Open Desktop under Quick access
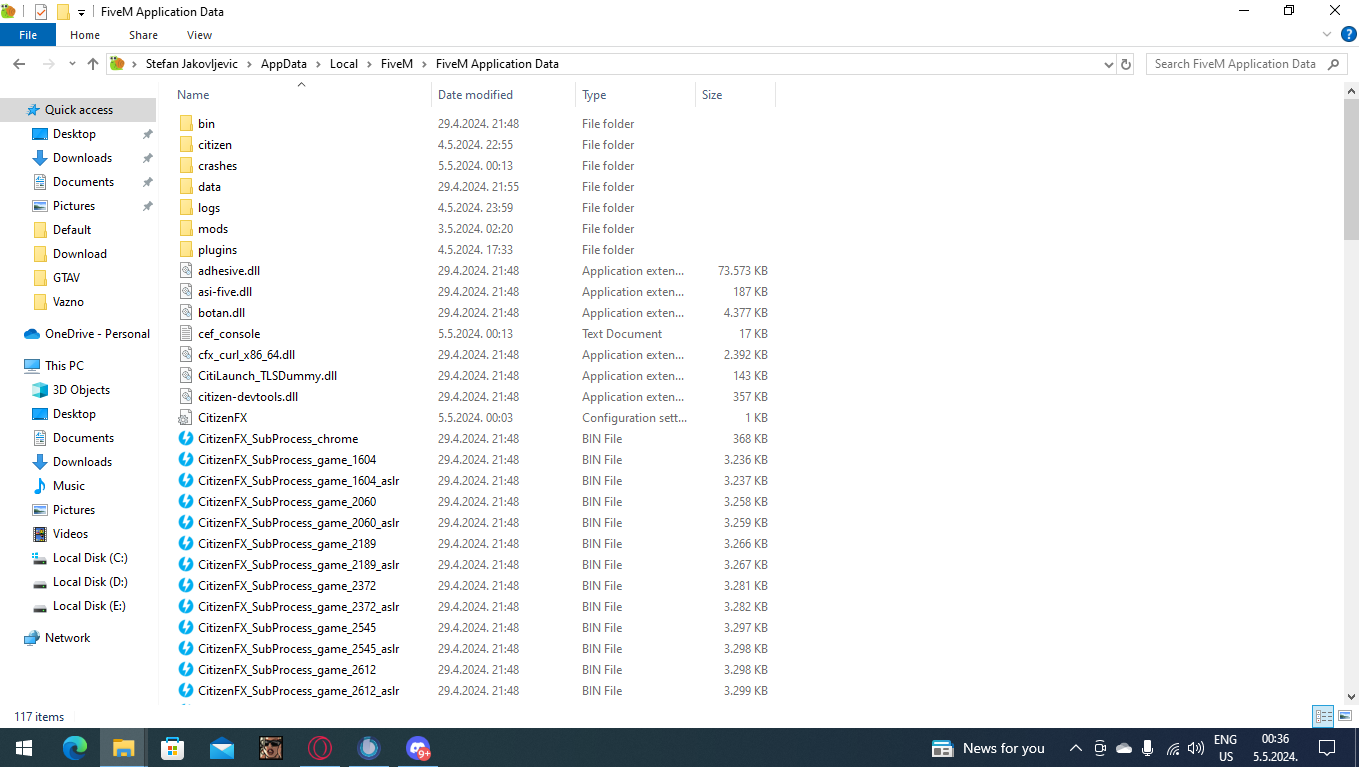The width and height of the screenshot is (1359, 767). pyautogui.click(x=74, y=134)
